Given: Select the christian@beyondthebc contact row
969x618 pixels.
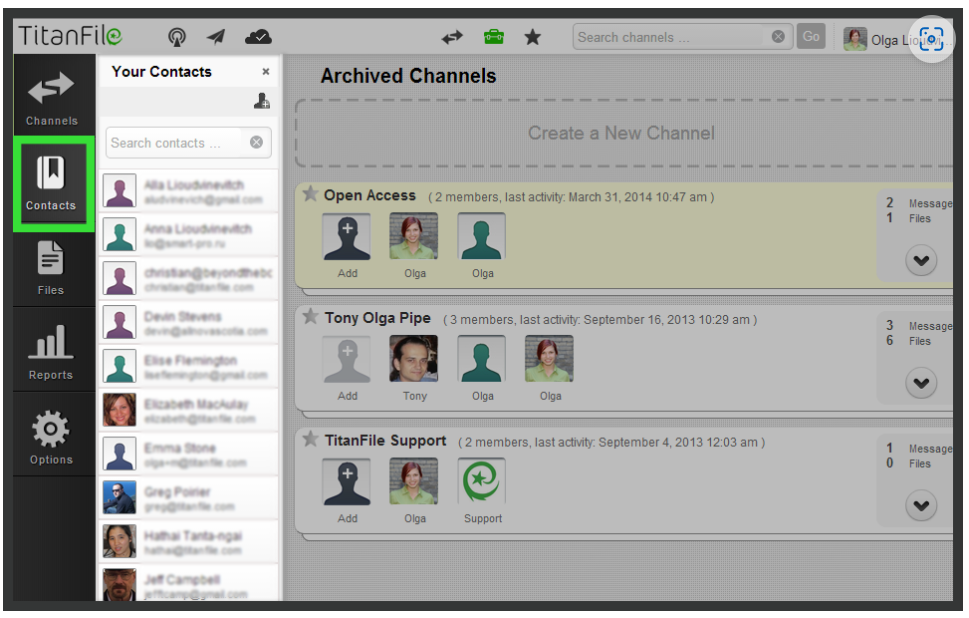Looking at the screenshot, I should (x=188, y=279).
